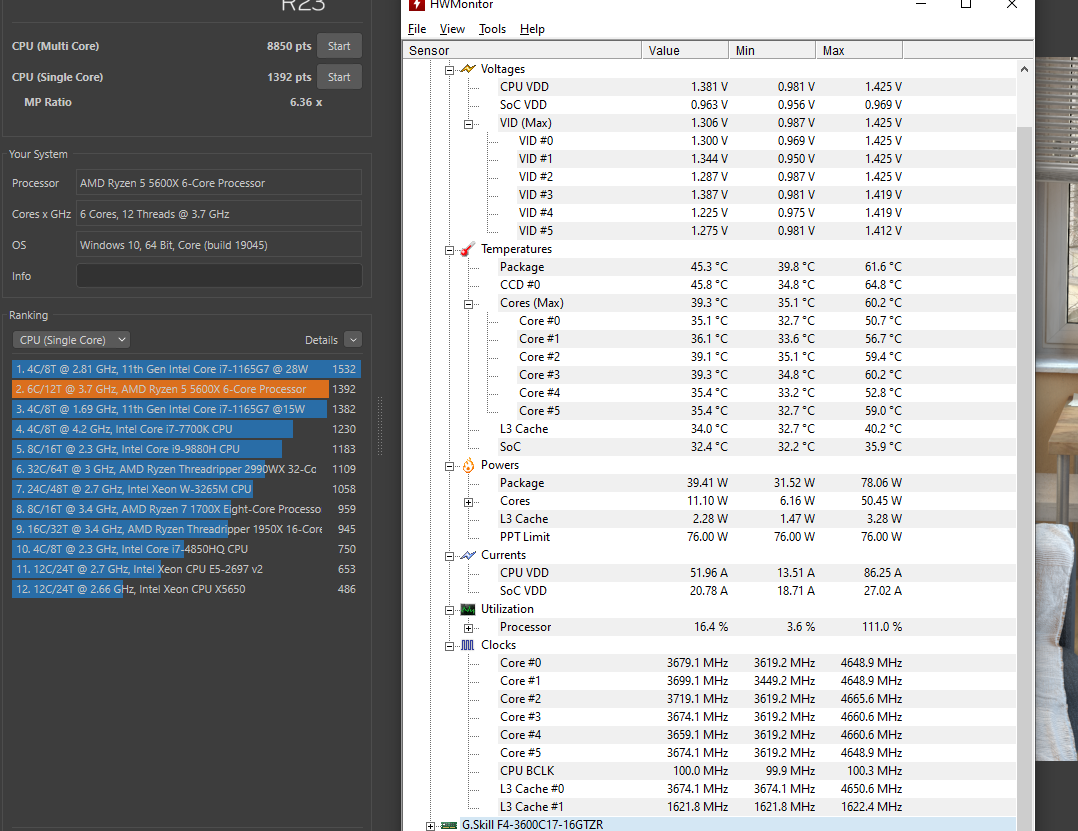Collapse the Cores (Max) temperature node

[468, 304]
